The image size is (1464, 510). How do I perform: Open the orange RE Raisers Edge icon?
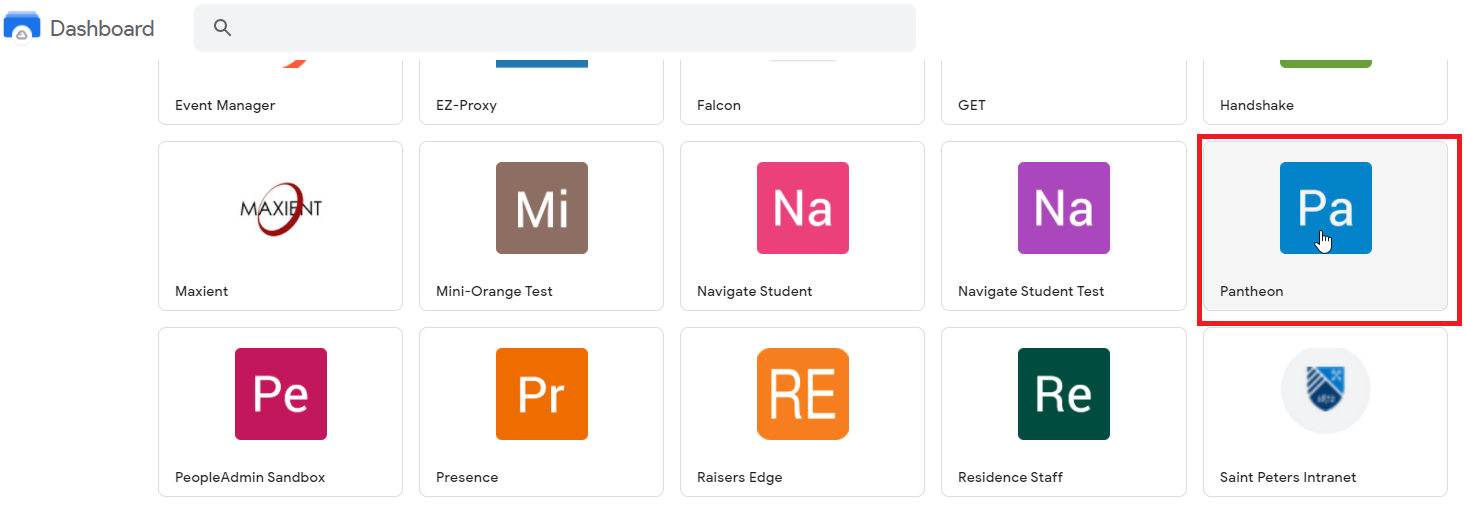[803, 394]
